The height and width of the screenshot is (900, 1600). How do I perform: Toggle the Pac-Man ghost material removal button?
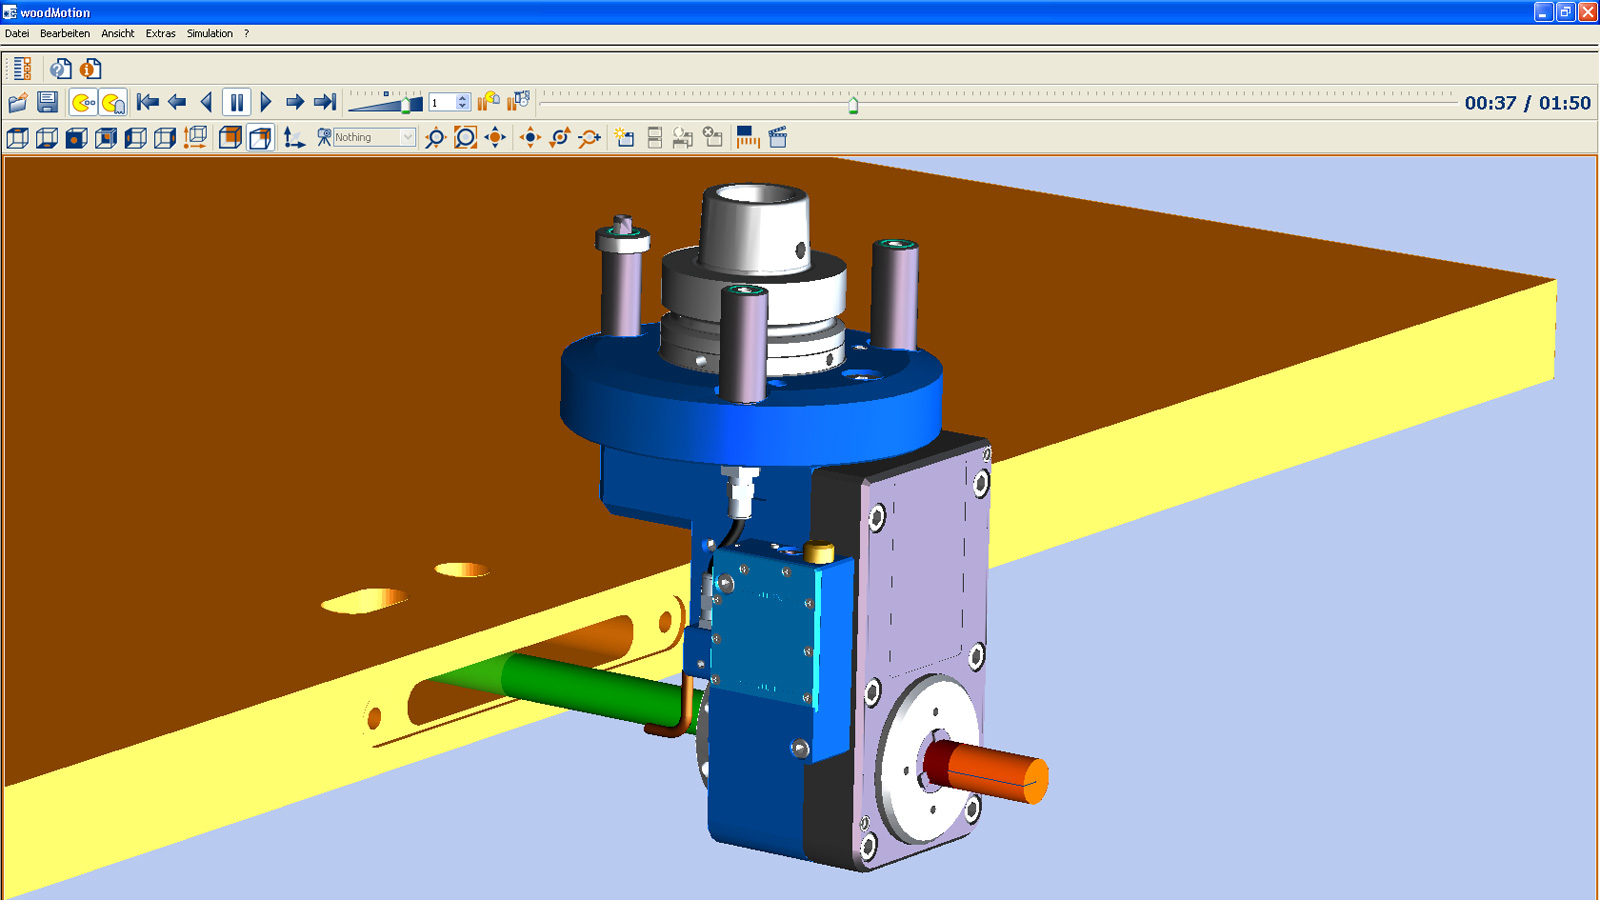pos(114,102)
